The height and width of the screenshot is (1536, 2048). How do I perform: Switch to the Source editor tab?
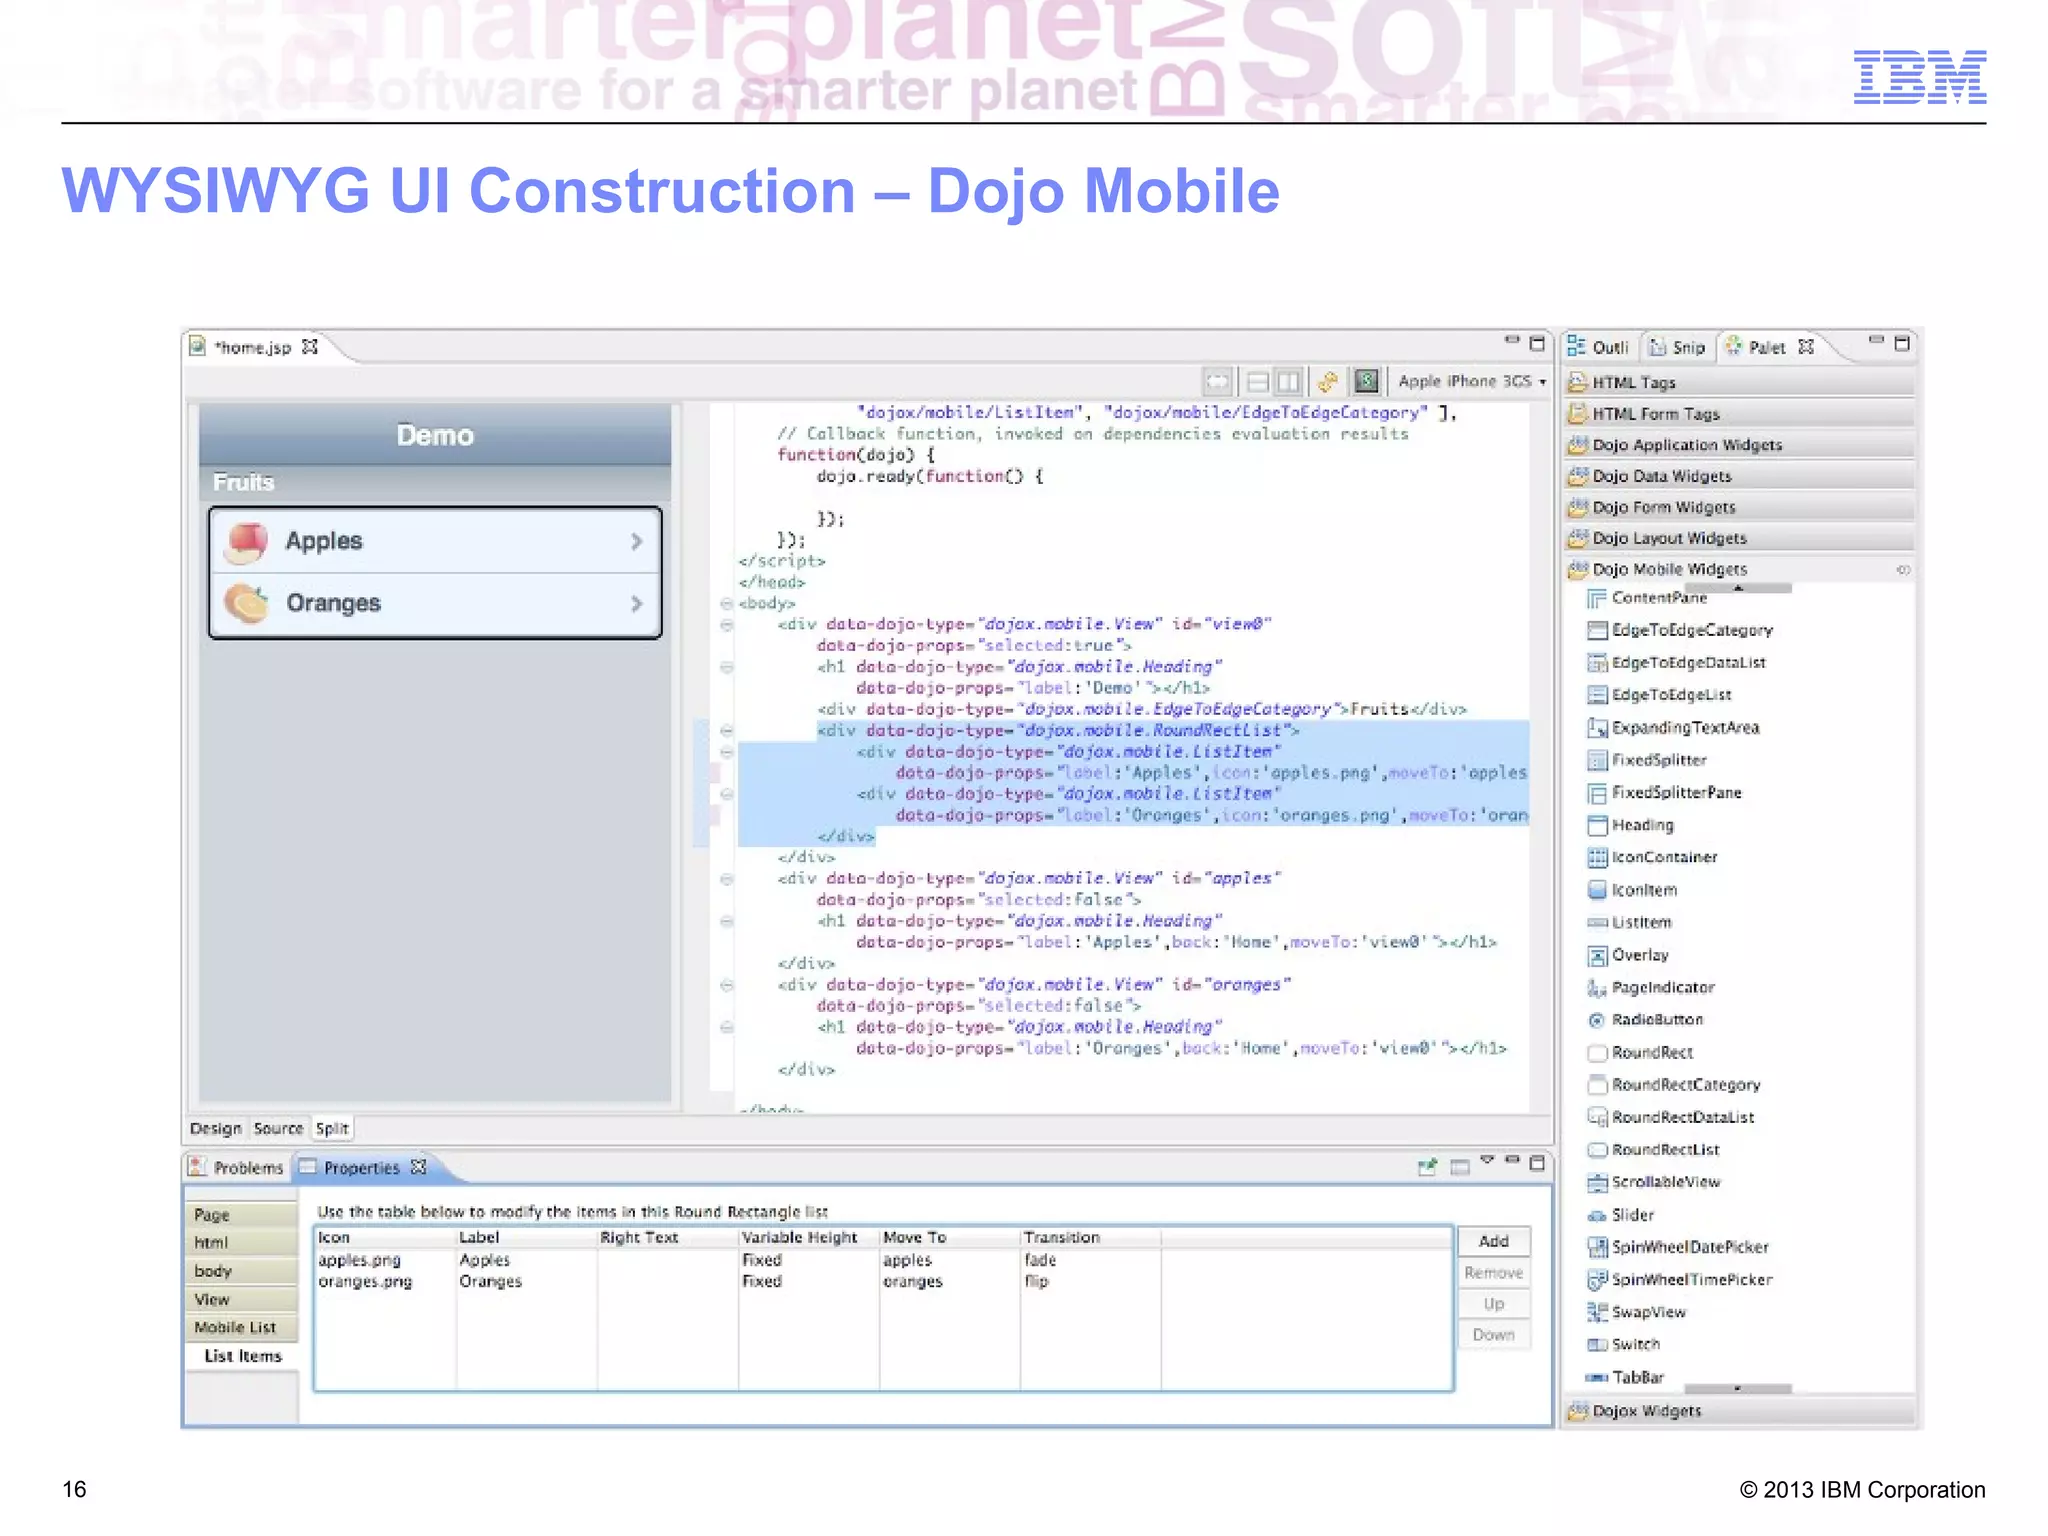click(x=278, y=1128)
